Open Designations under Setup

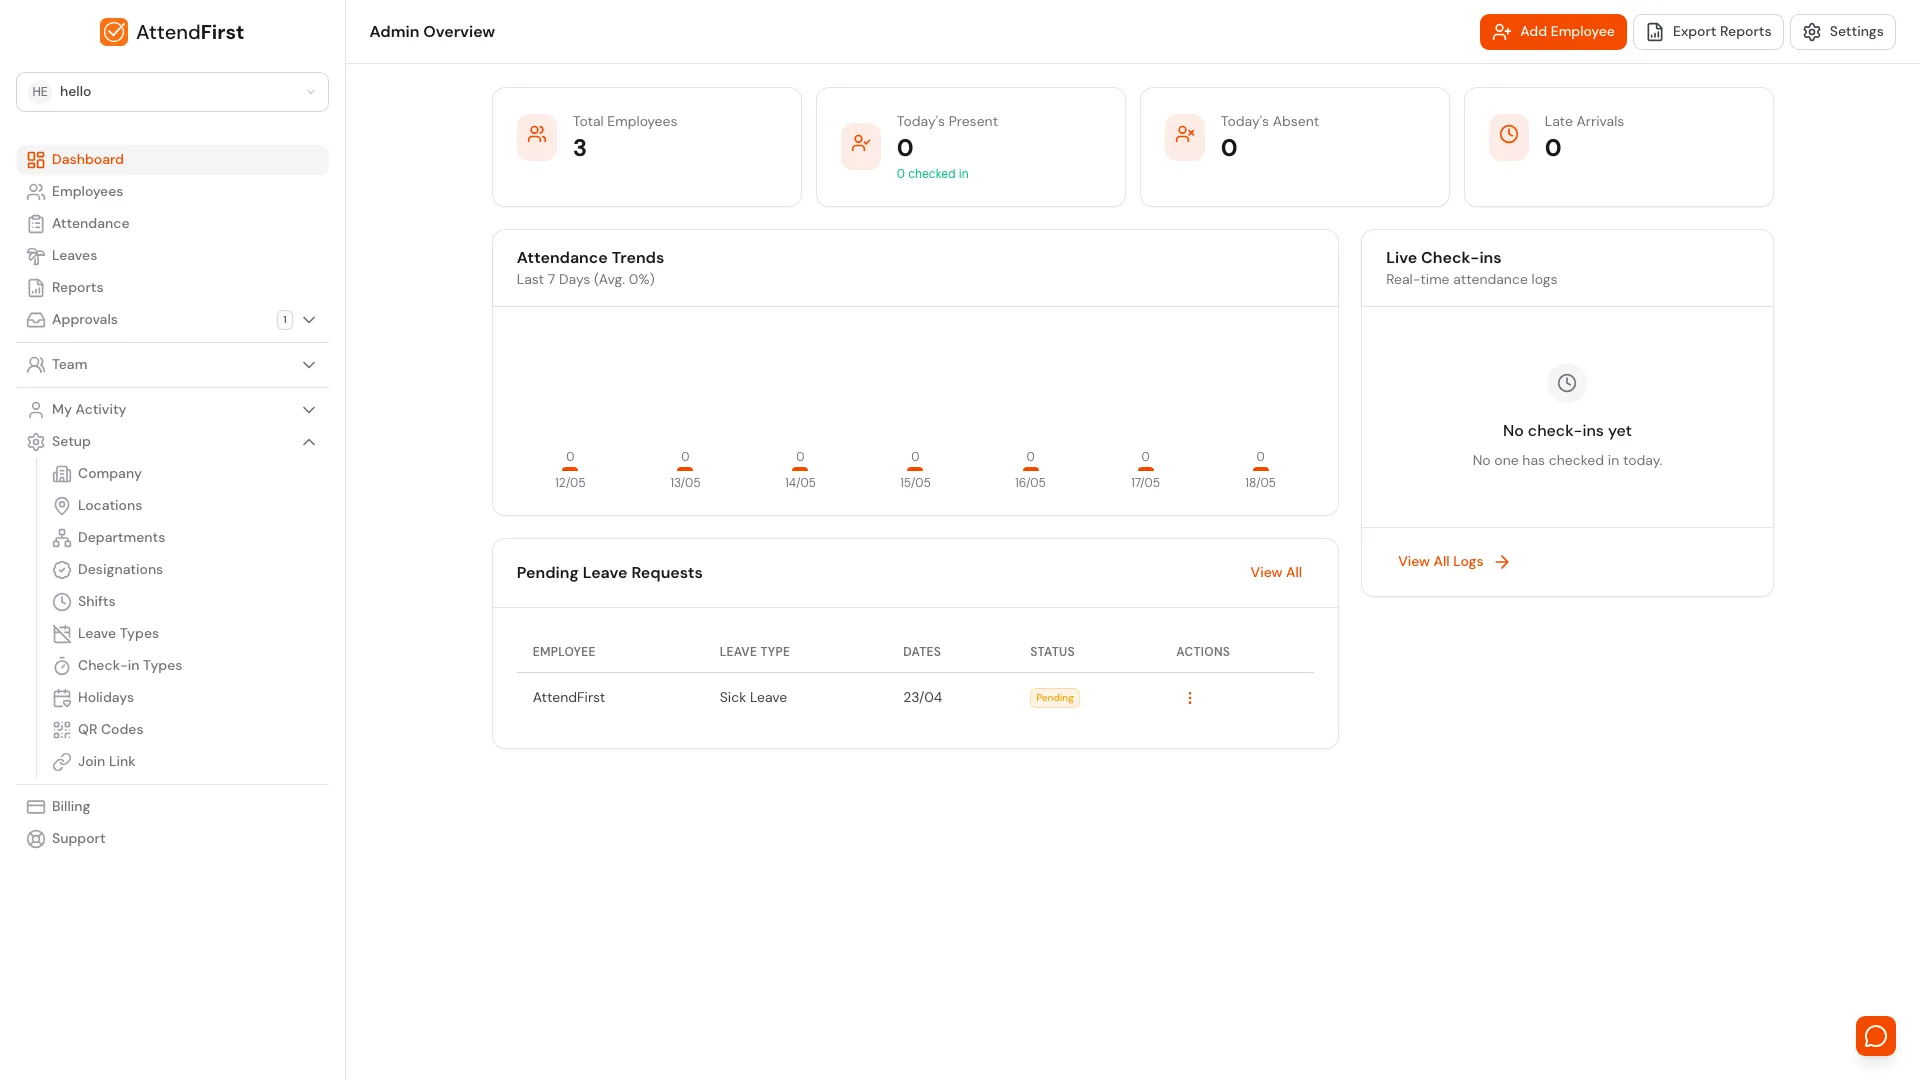(x=185, y=570)
